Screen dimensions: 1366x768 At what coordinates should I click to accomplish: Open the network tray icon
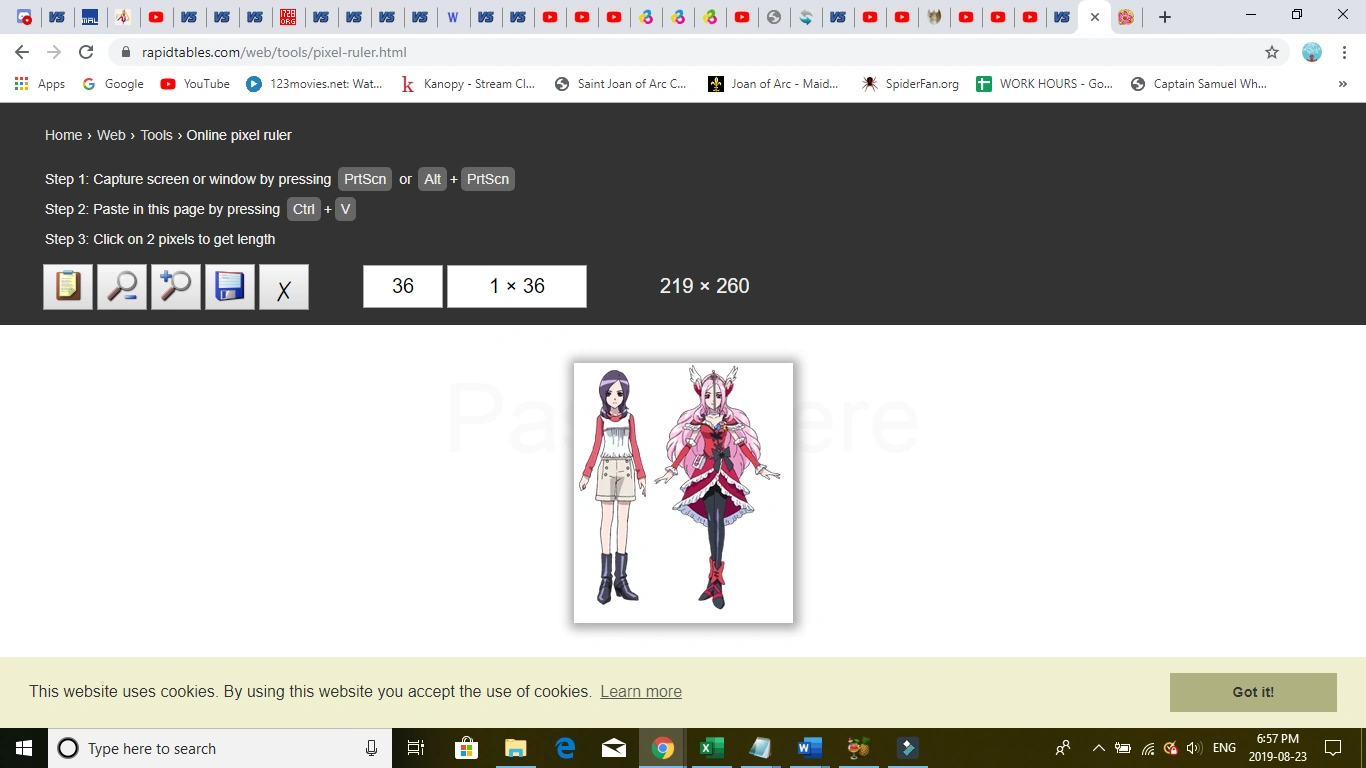(1148, 748)
